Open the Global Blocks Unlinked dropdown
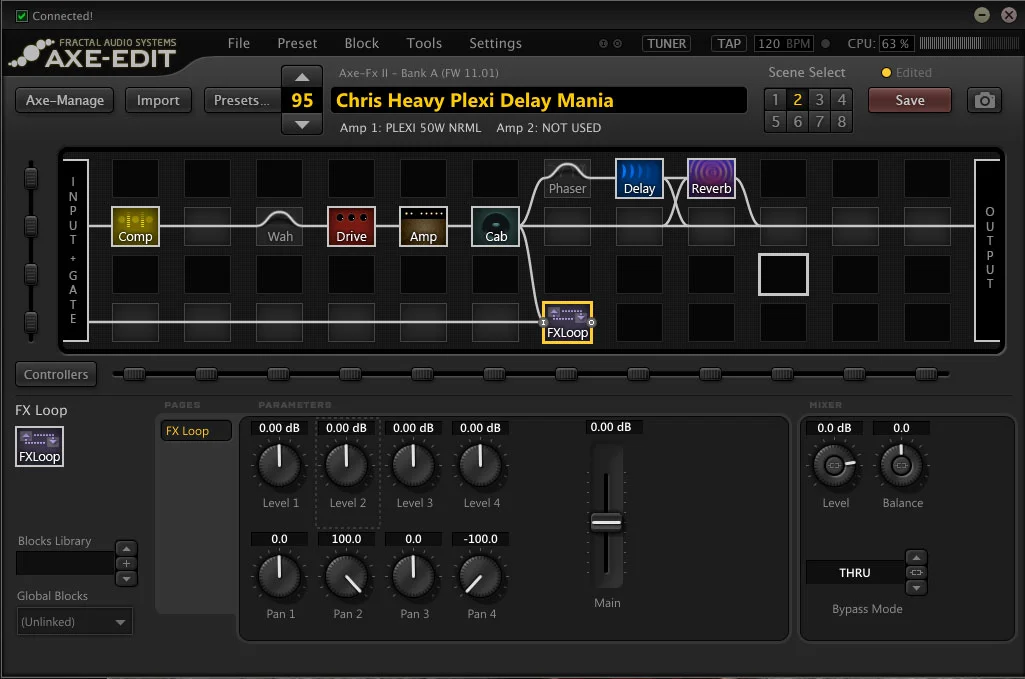The width and height of the screenshot is (1025, 679). (x=74, y=621)
